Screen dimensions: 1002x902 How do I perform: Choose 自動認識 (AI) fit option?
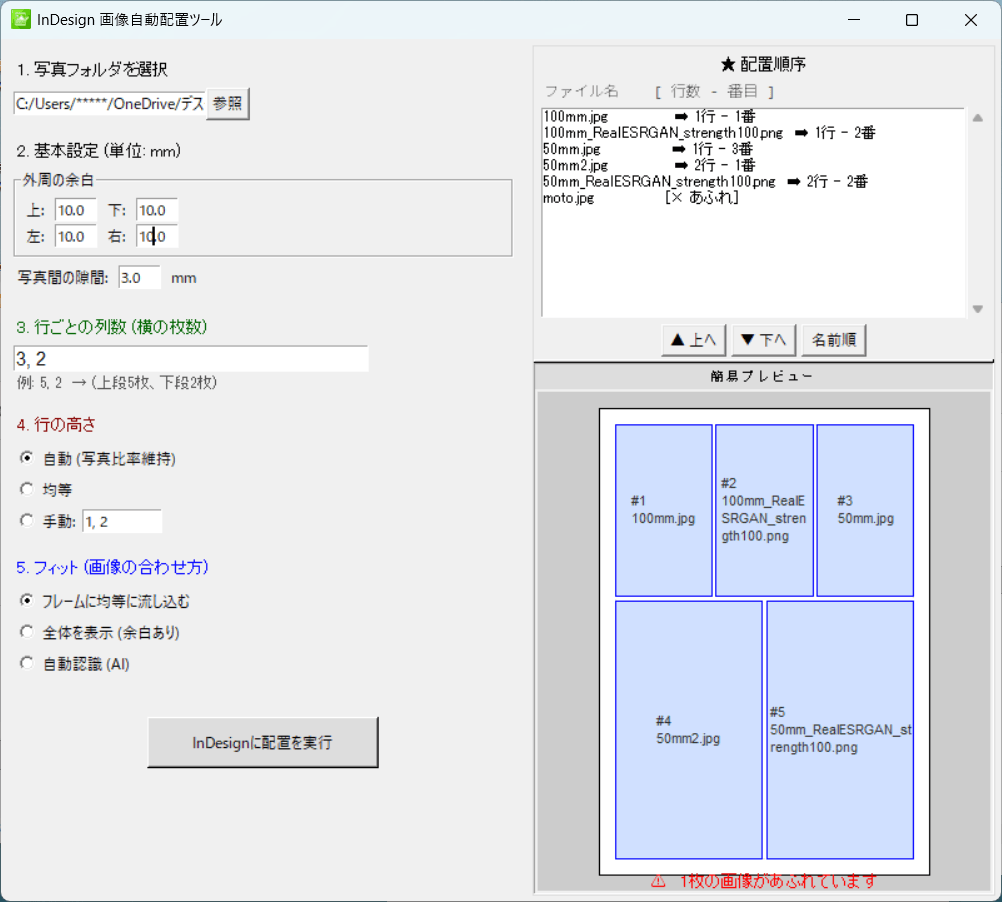[x=27, y=664]
